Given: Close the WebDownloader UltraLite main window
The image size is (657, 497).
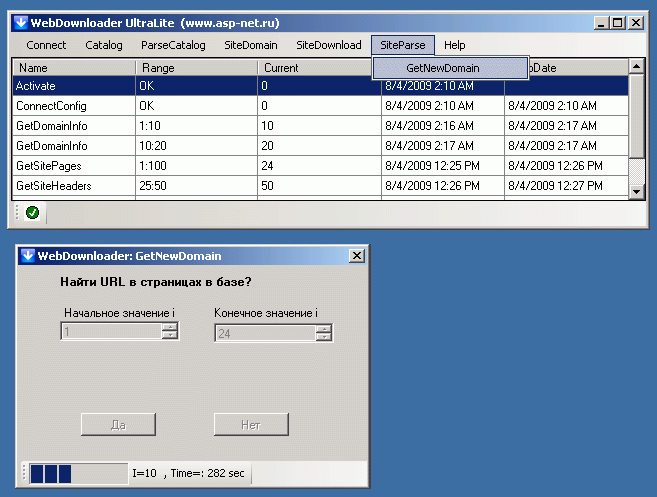Looking at the screenshot, I should pos(636,23).
